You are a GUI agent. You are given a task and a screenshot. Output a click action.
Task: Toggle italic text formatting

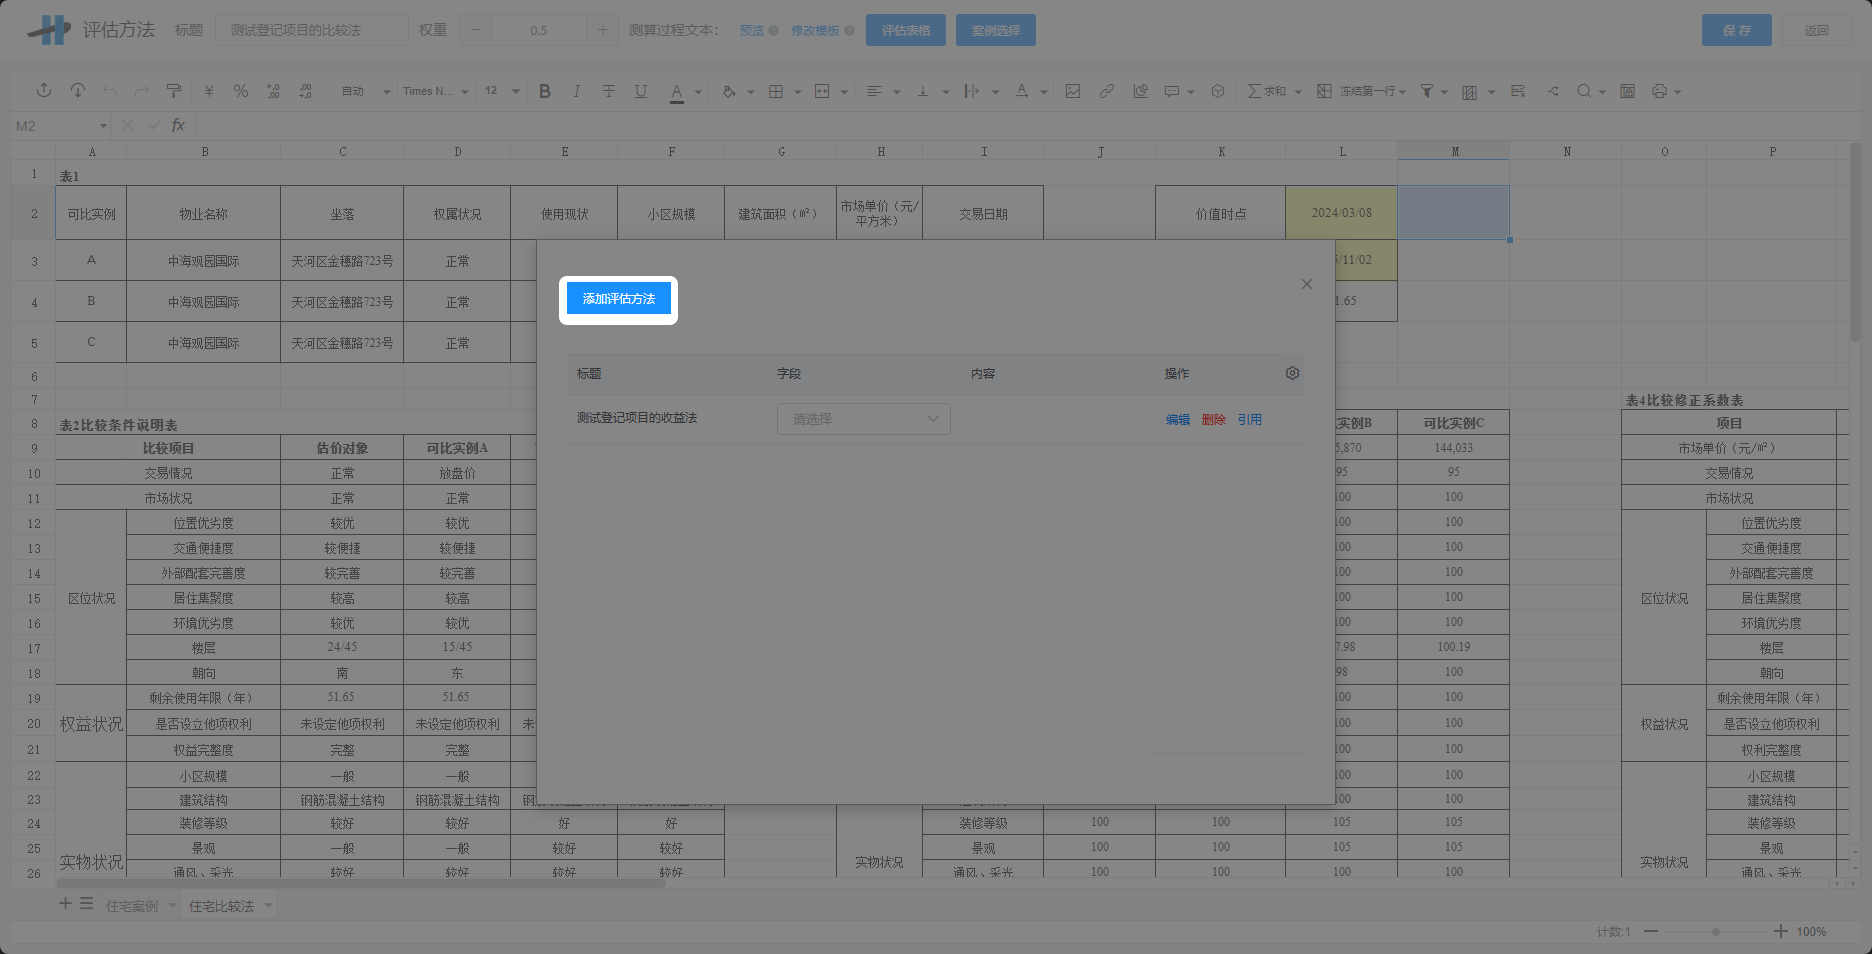click(577, 91)
